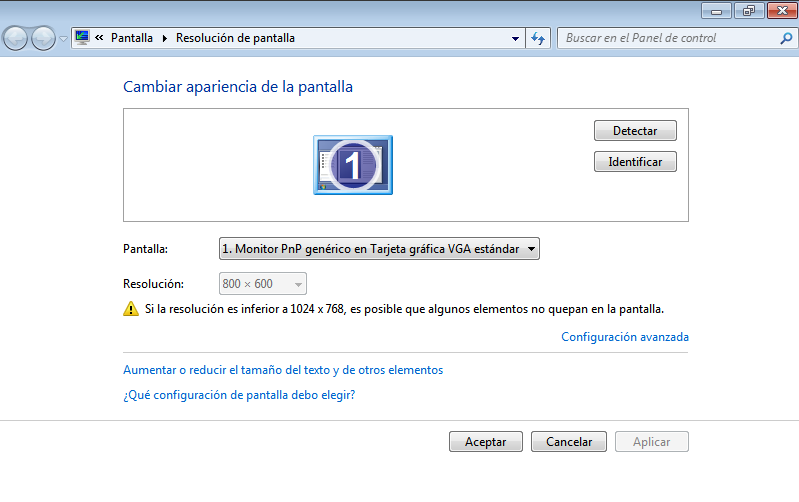Image resolution: width=799 pixels, height=502 pixels.
Task: Select the monitor 1 thumbnail
Action: tap(353, 165)
